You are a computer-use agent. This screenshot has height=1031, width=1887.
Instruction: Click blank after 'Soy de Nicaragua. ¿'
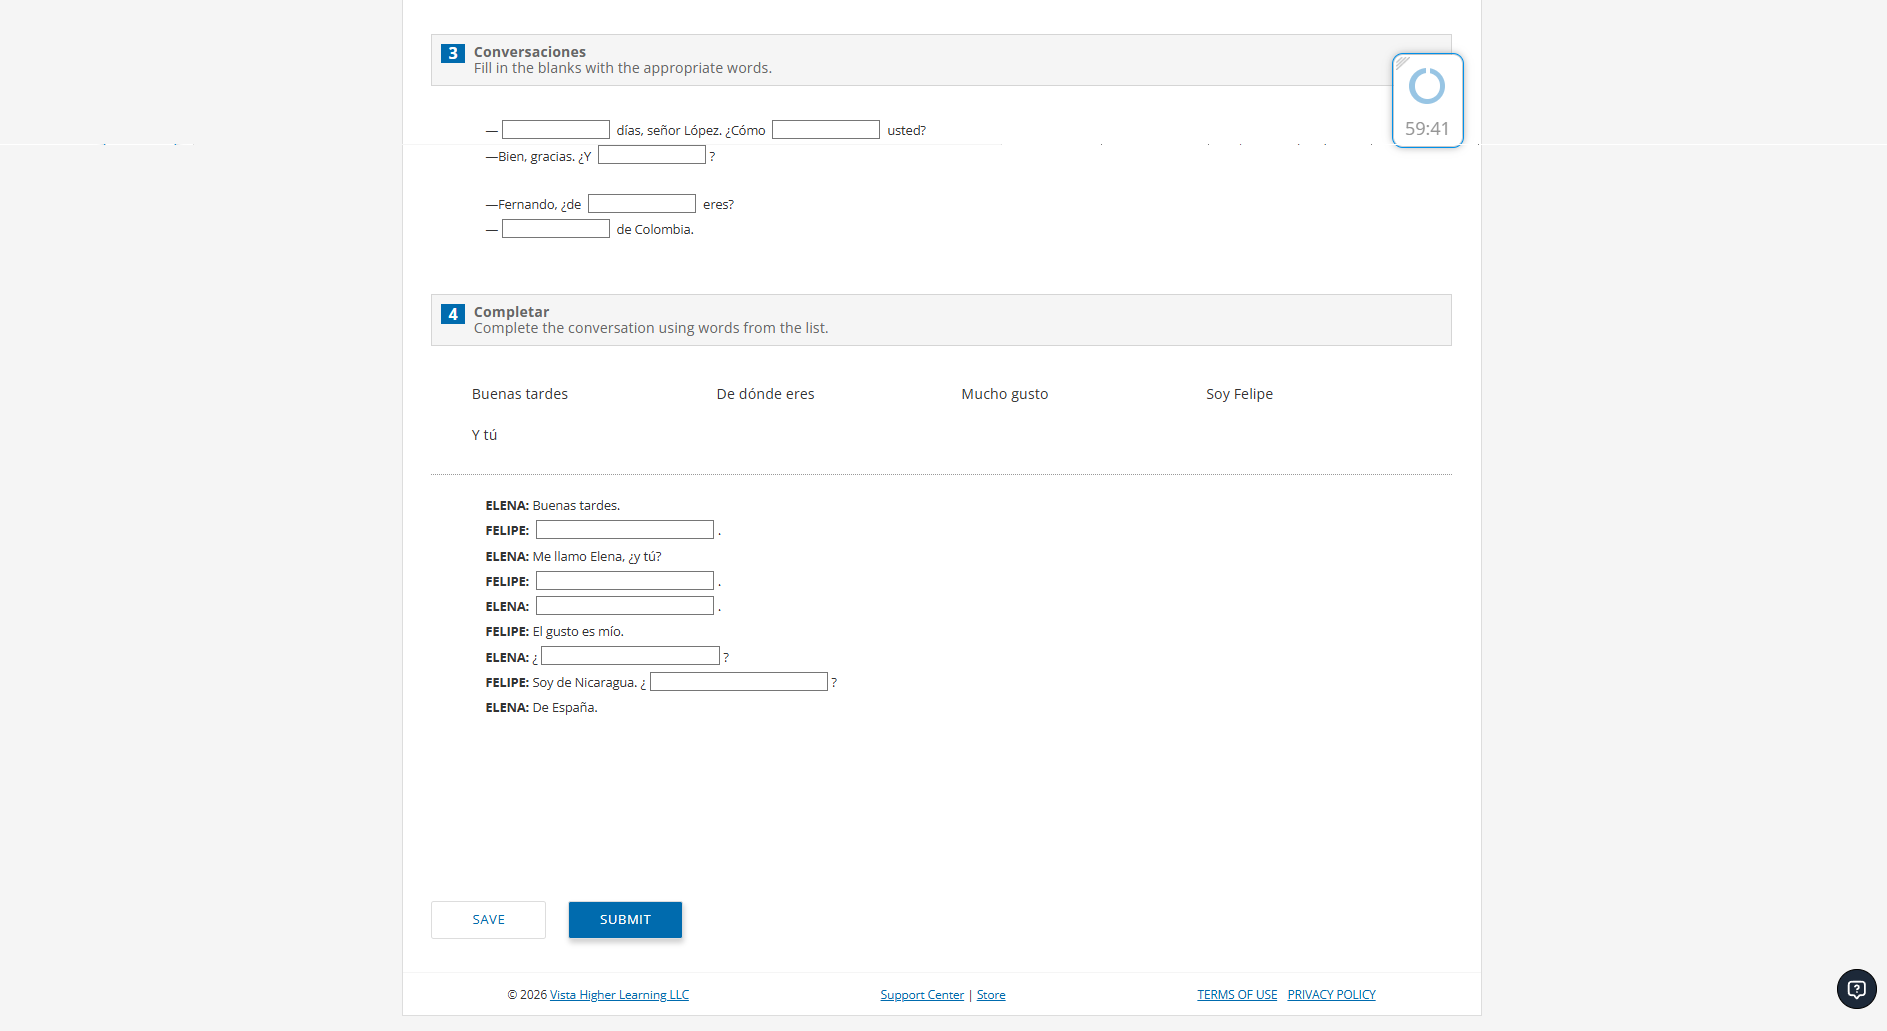pyautogui.click(x=739, y=682)
